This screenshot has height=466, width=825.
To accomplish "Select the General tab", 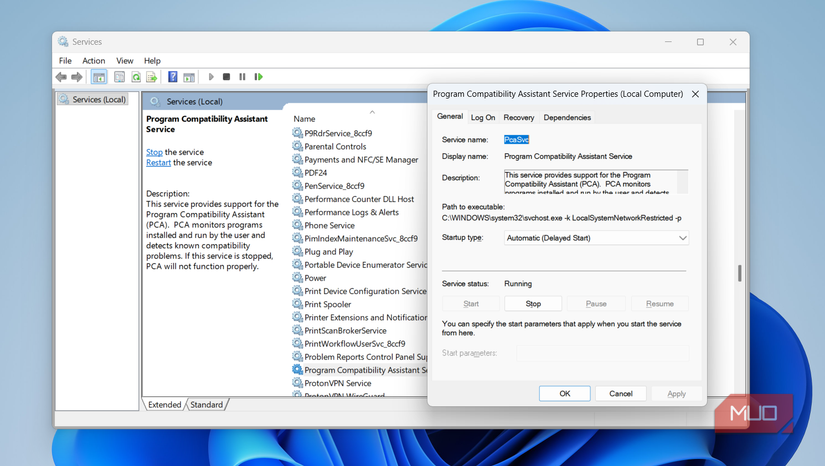I will pos(450,116).
